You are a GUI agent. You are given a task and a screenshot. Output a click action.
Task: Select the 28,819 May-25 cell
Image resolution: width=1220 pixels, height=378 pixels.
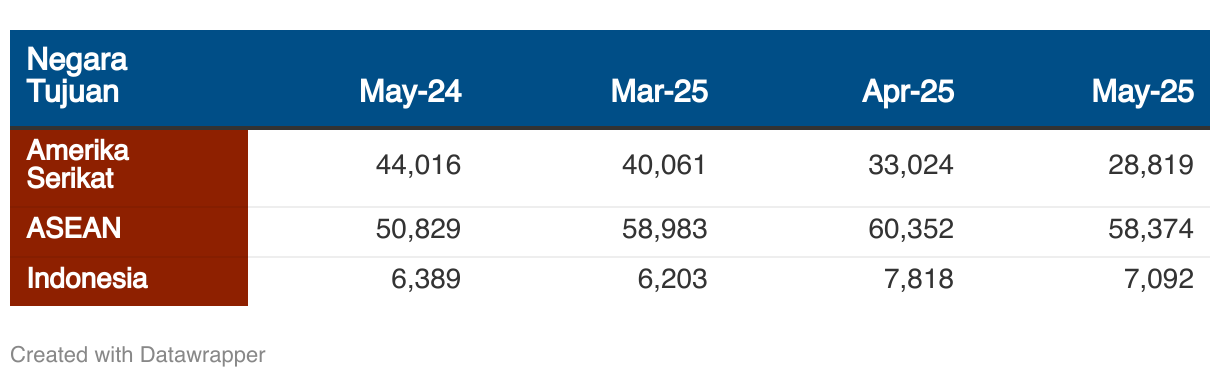tap(1151, 165)
